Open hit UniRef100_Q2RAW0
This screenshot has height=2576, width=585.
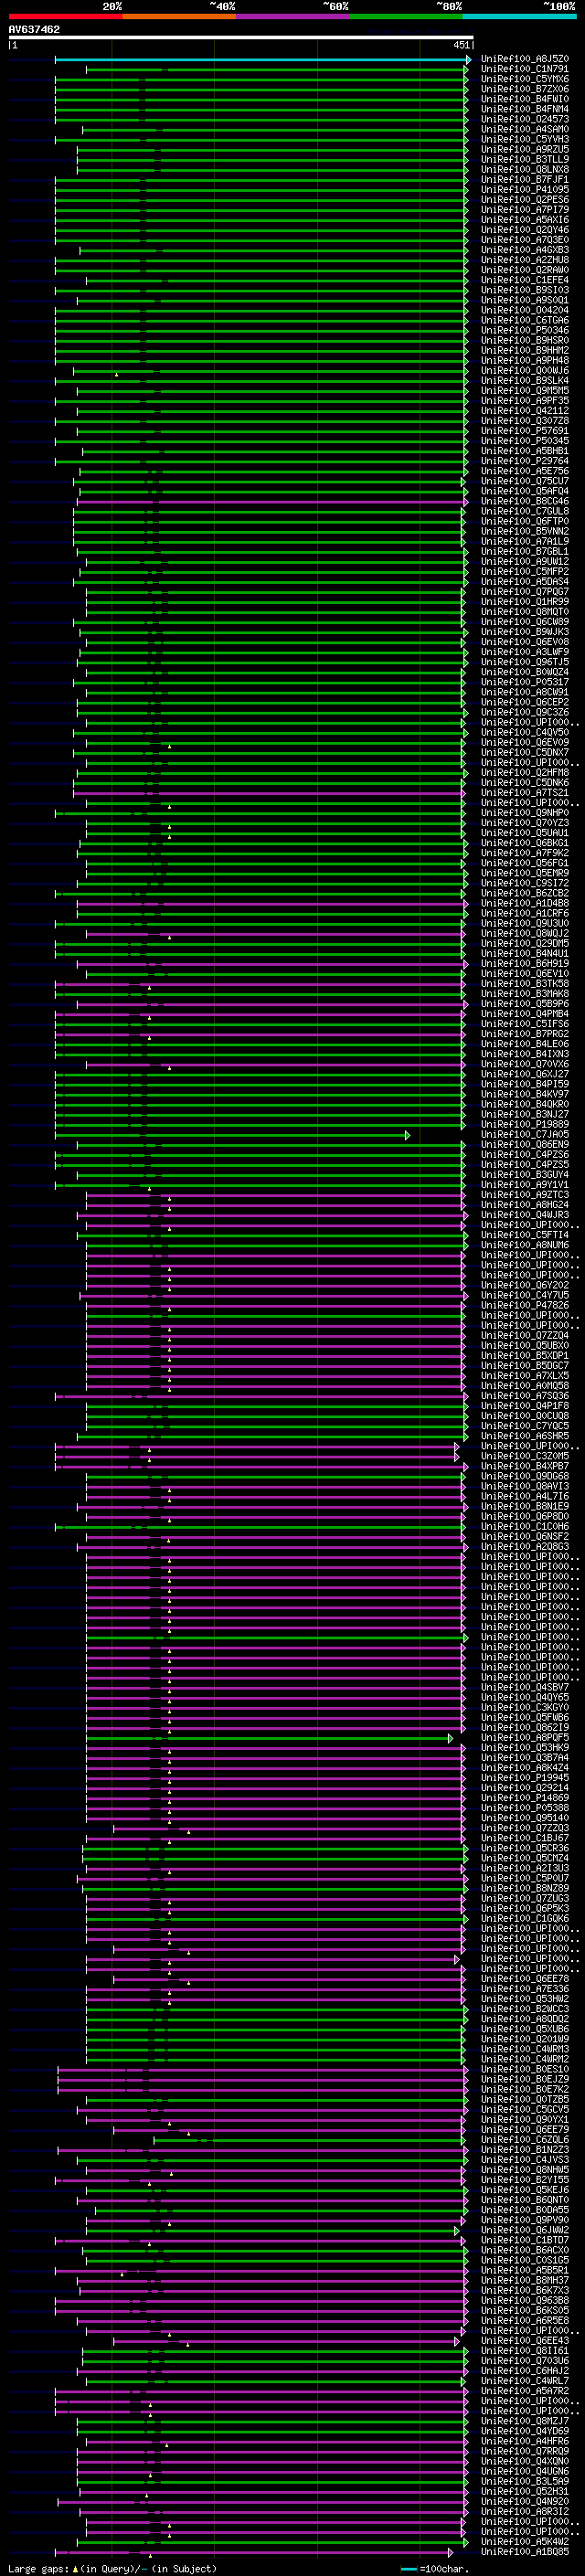pos(525,270)
